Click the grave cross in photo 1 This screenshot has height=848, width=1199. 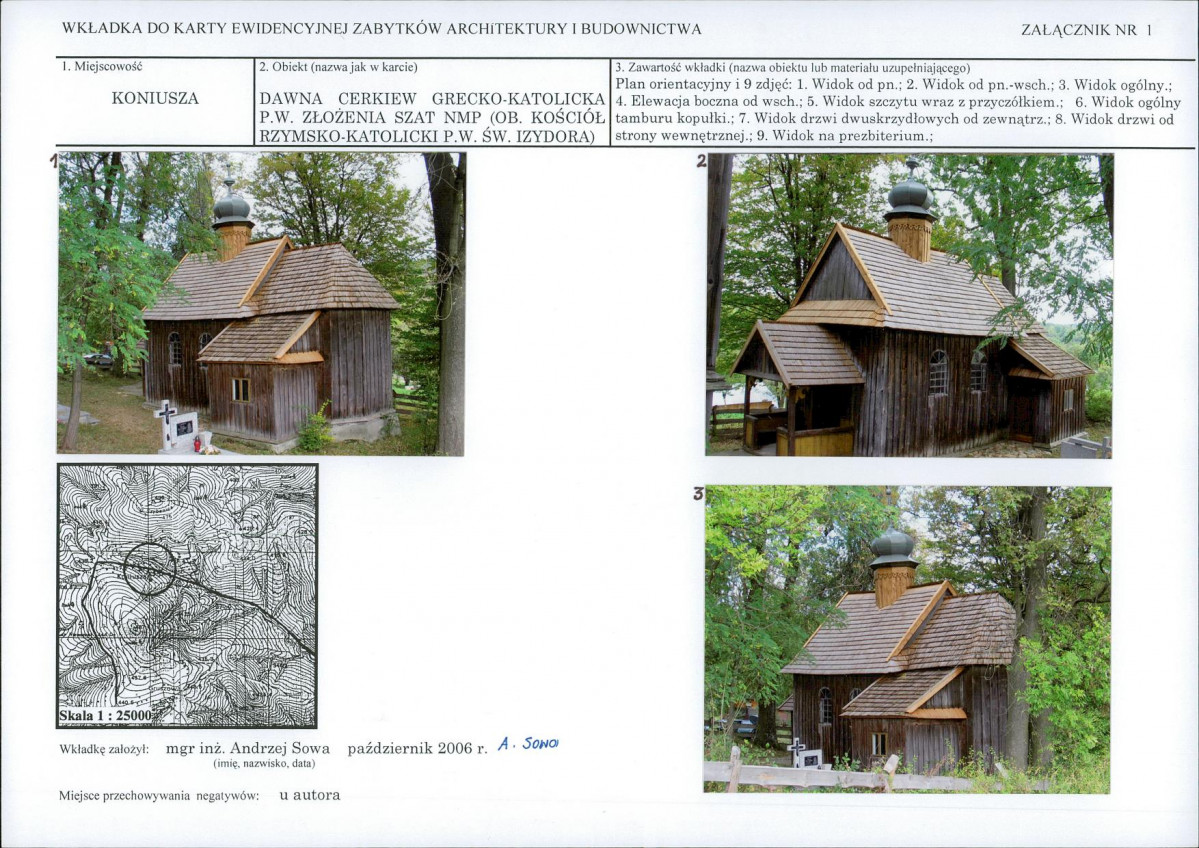165,424
